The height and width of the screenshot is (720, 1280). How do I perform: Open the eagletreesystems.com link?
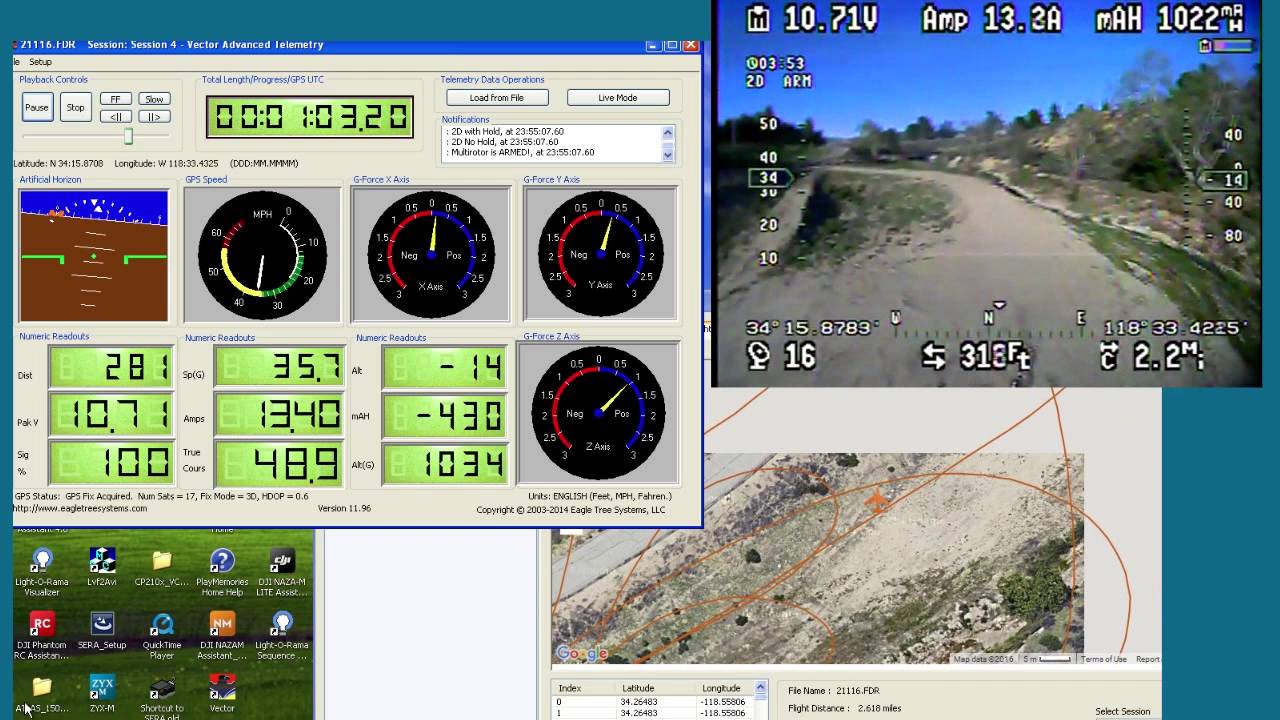[x=80, y=508]
